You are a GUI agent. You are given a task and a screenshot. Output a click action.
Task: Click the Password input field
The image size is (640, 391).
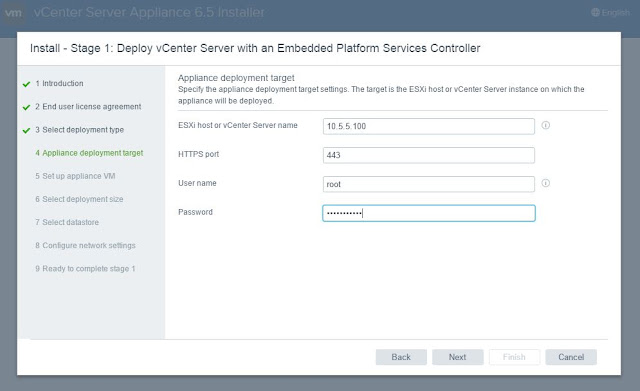coord(429,213)
